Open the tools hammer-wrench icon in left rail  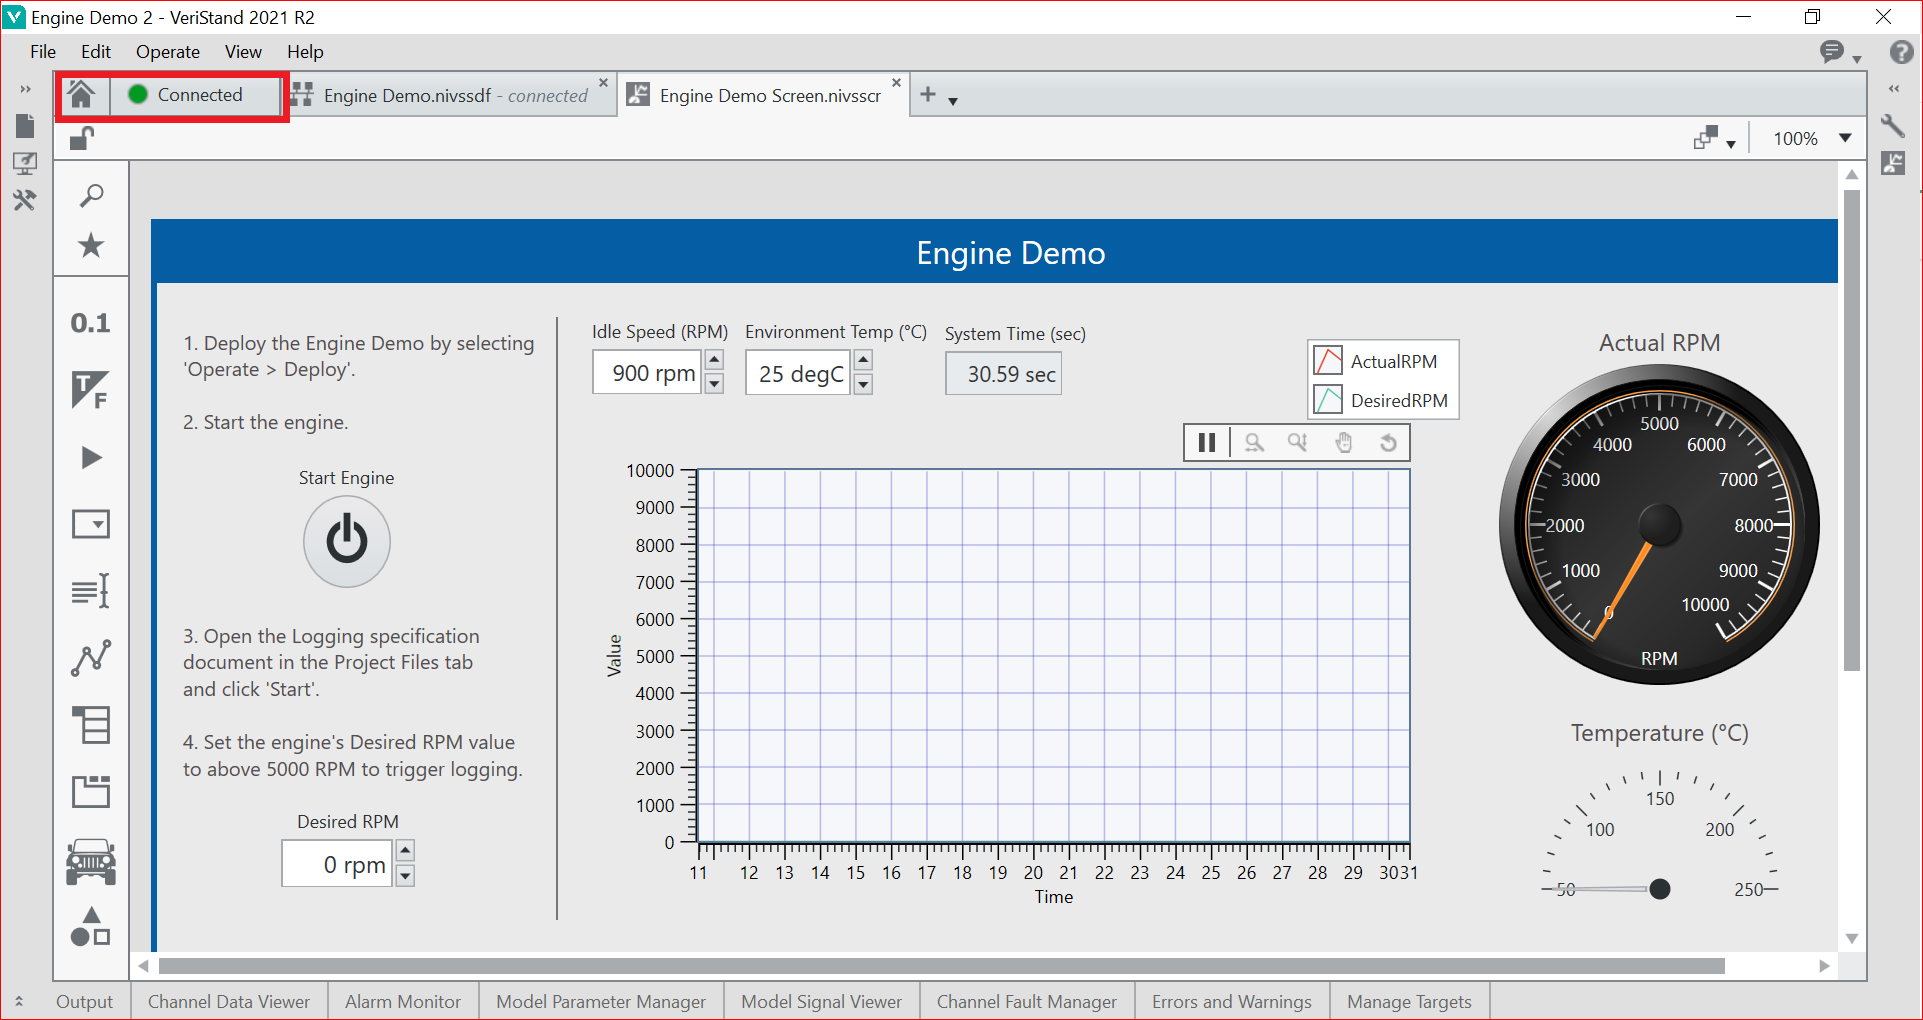[25, 200]
